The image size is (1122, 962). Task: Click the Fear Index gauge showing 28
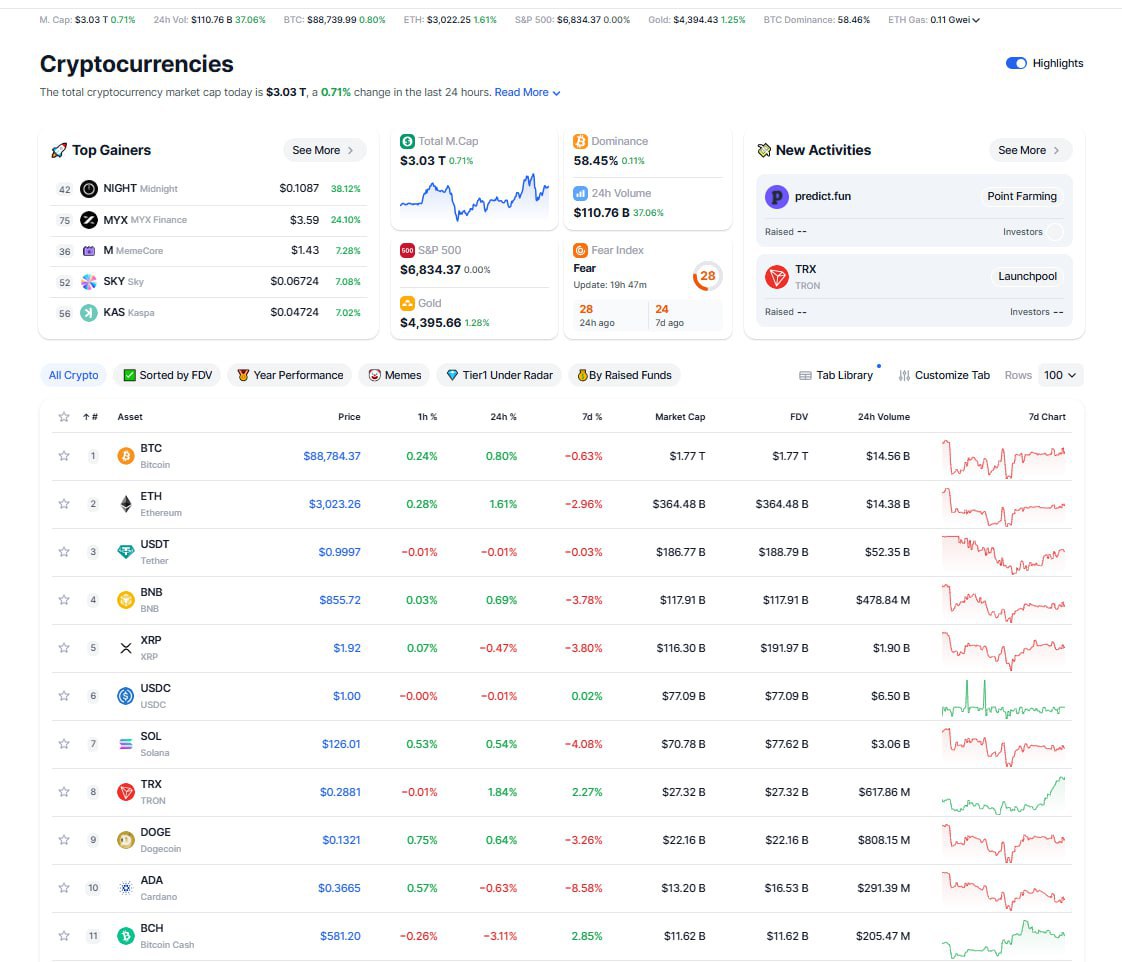point(707,276)
